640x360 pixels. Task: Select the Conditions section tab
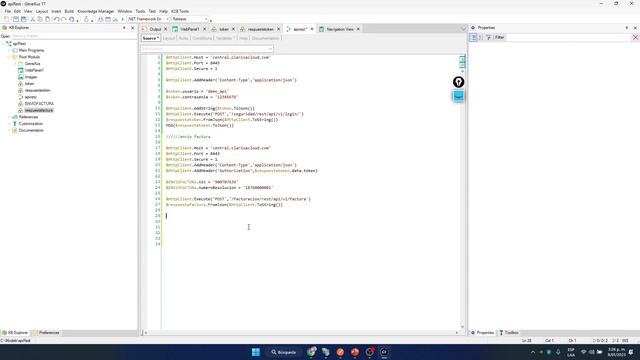coord(202,38)
